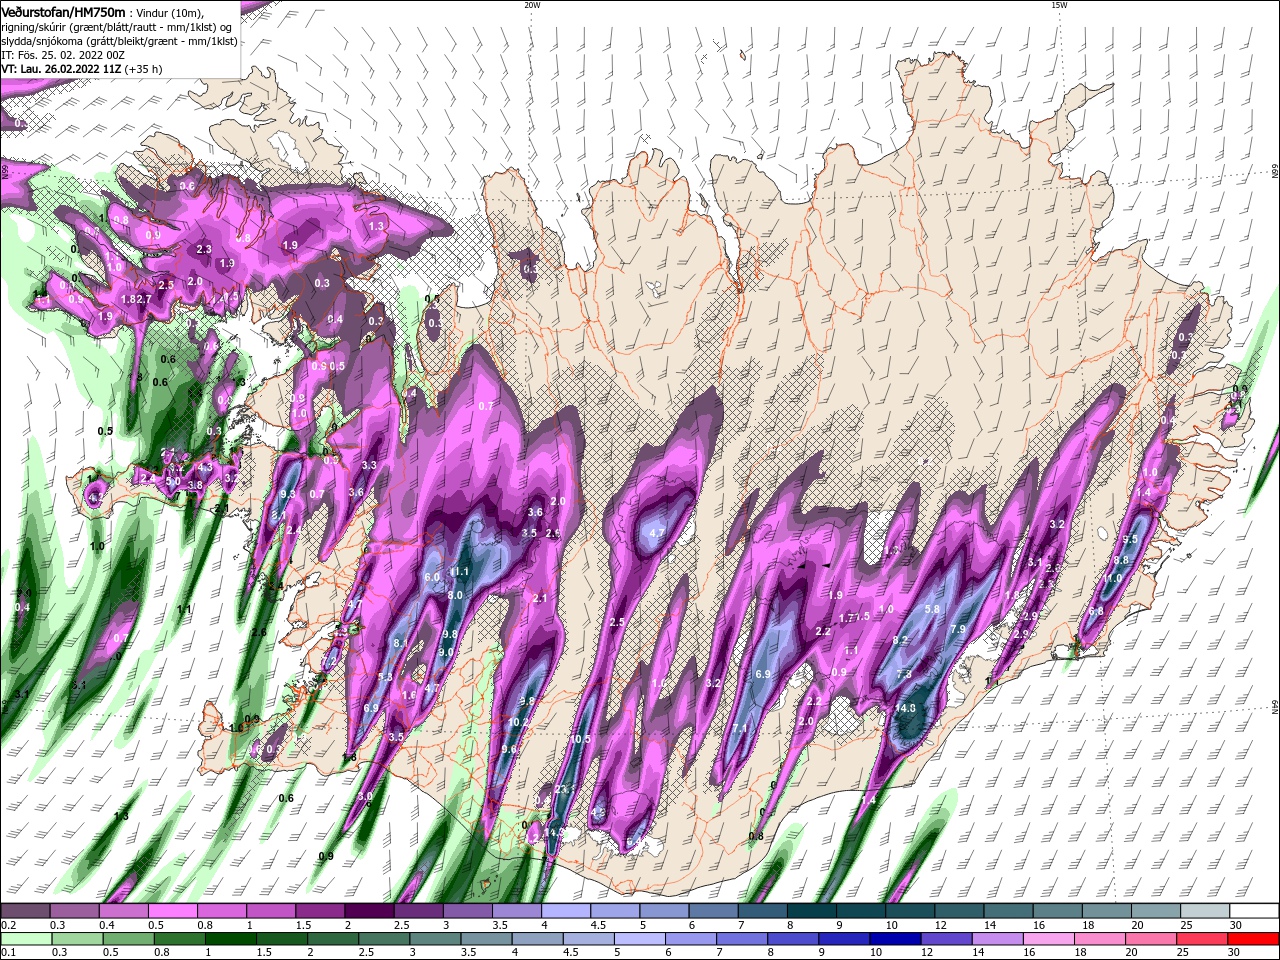Click the 15W longitude label
This screenshot has width=1280, height=960.
point(1058,5)
